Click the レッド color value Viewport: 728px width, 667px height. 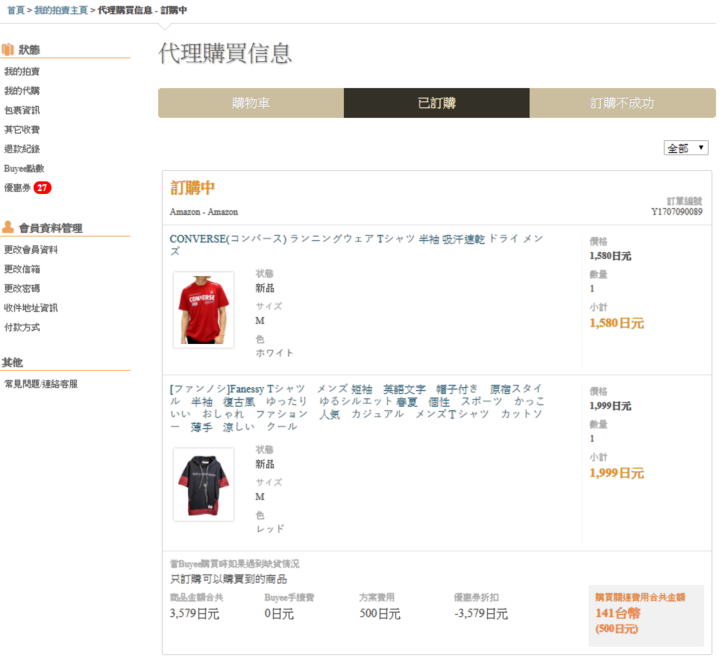[x=270, y=529]
